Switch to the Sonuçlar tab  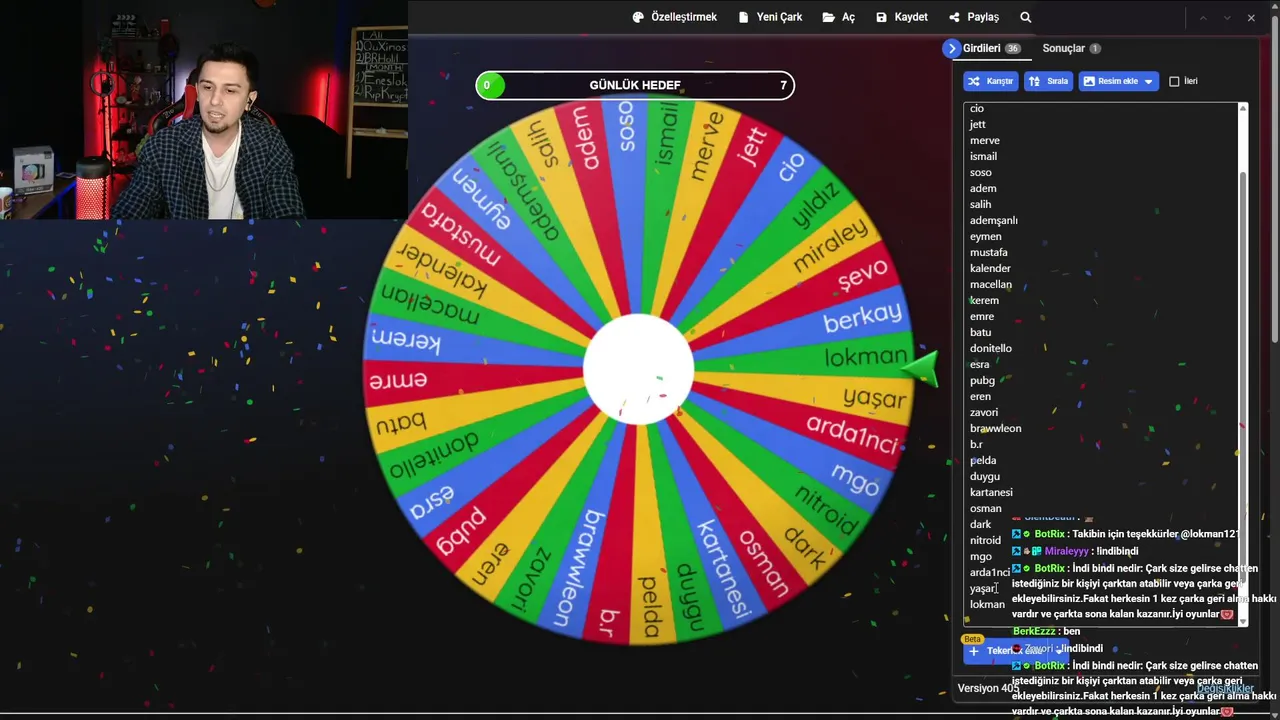tap(1071, 48)
